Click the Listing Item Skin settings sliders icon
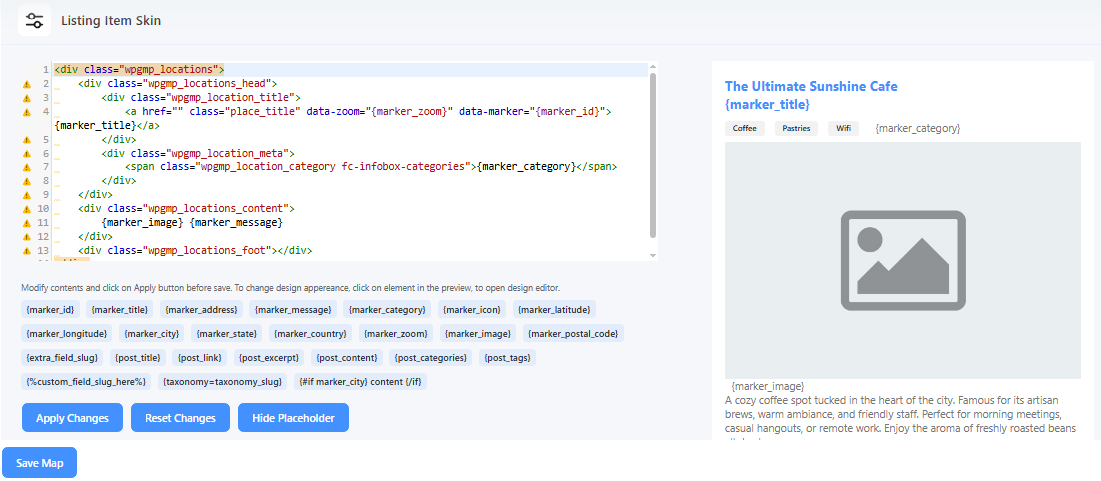Screen dimensions: 1101x481 pos(34,20)
